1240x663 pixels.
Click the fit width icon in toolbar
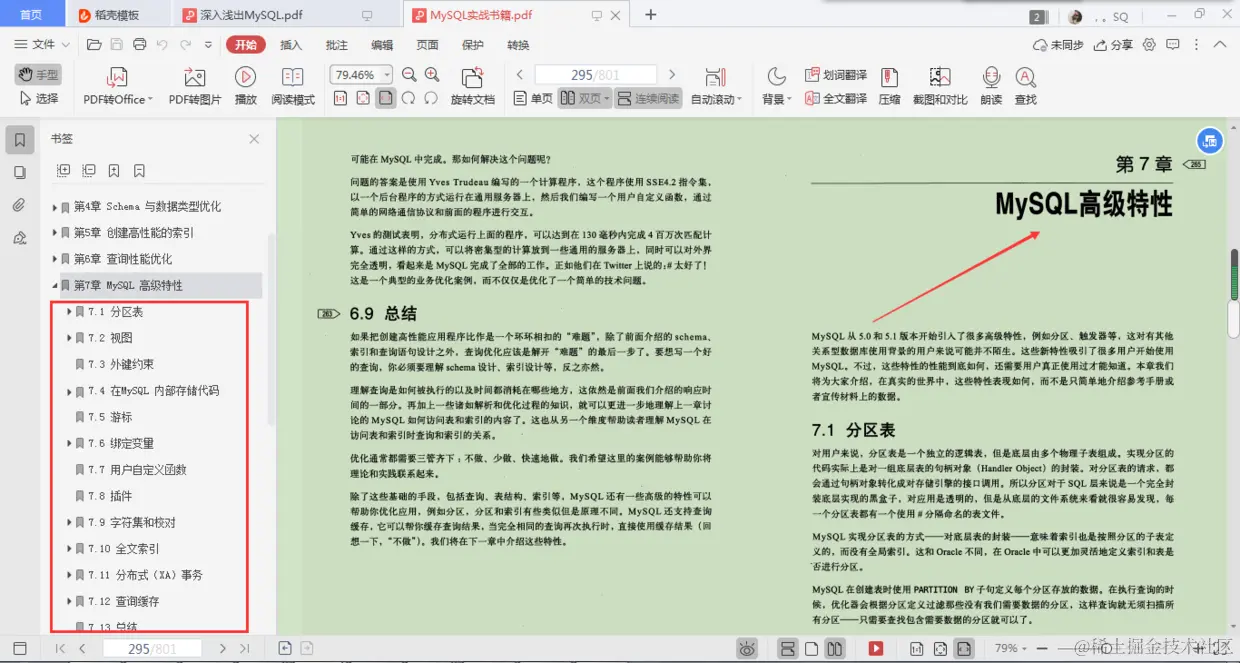(x=386, y=98)
